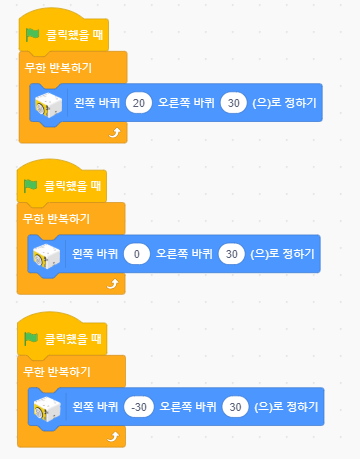Select robot icon on block with 왼쪽 바퀴 20
Screen dimensions: 360x459
point(49,105)
